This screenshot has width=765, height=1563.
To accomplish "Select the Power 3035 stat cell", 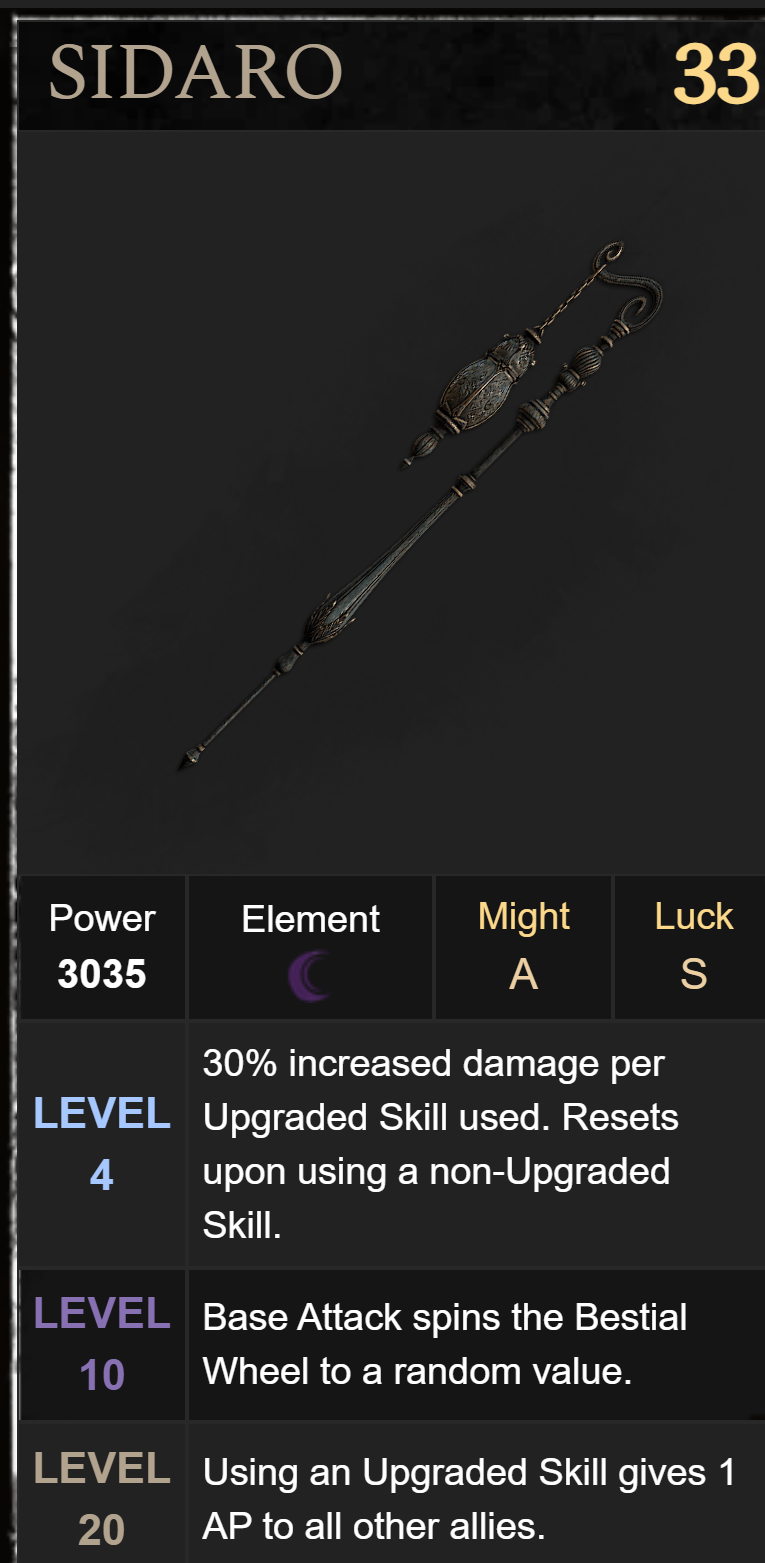I will [x=102, y=946].
